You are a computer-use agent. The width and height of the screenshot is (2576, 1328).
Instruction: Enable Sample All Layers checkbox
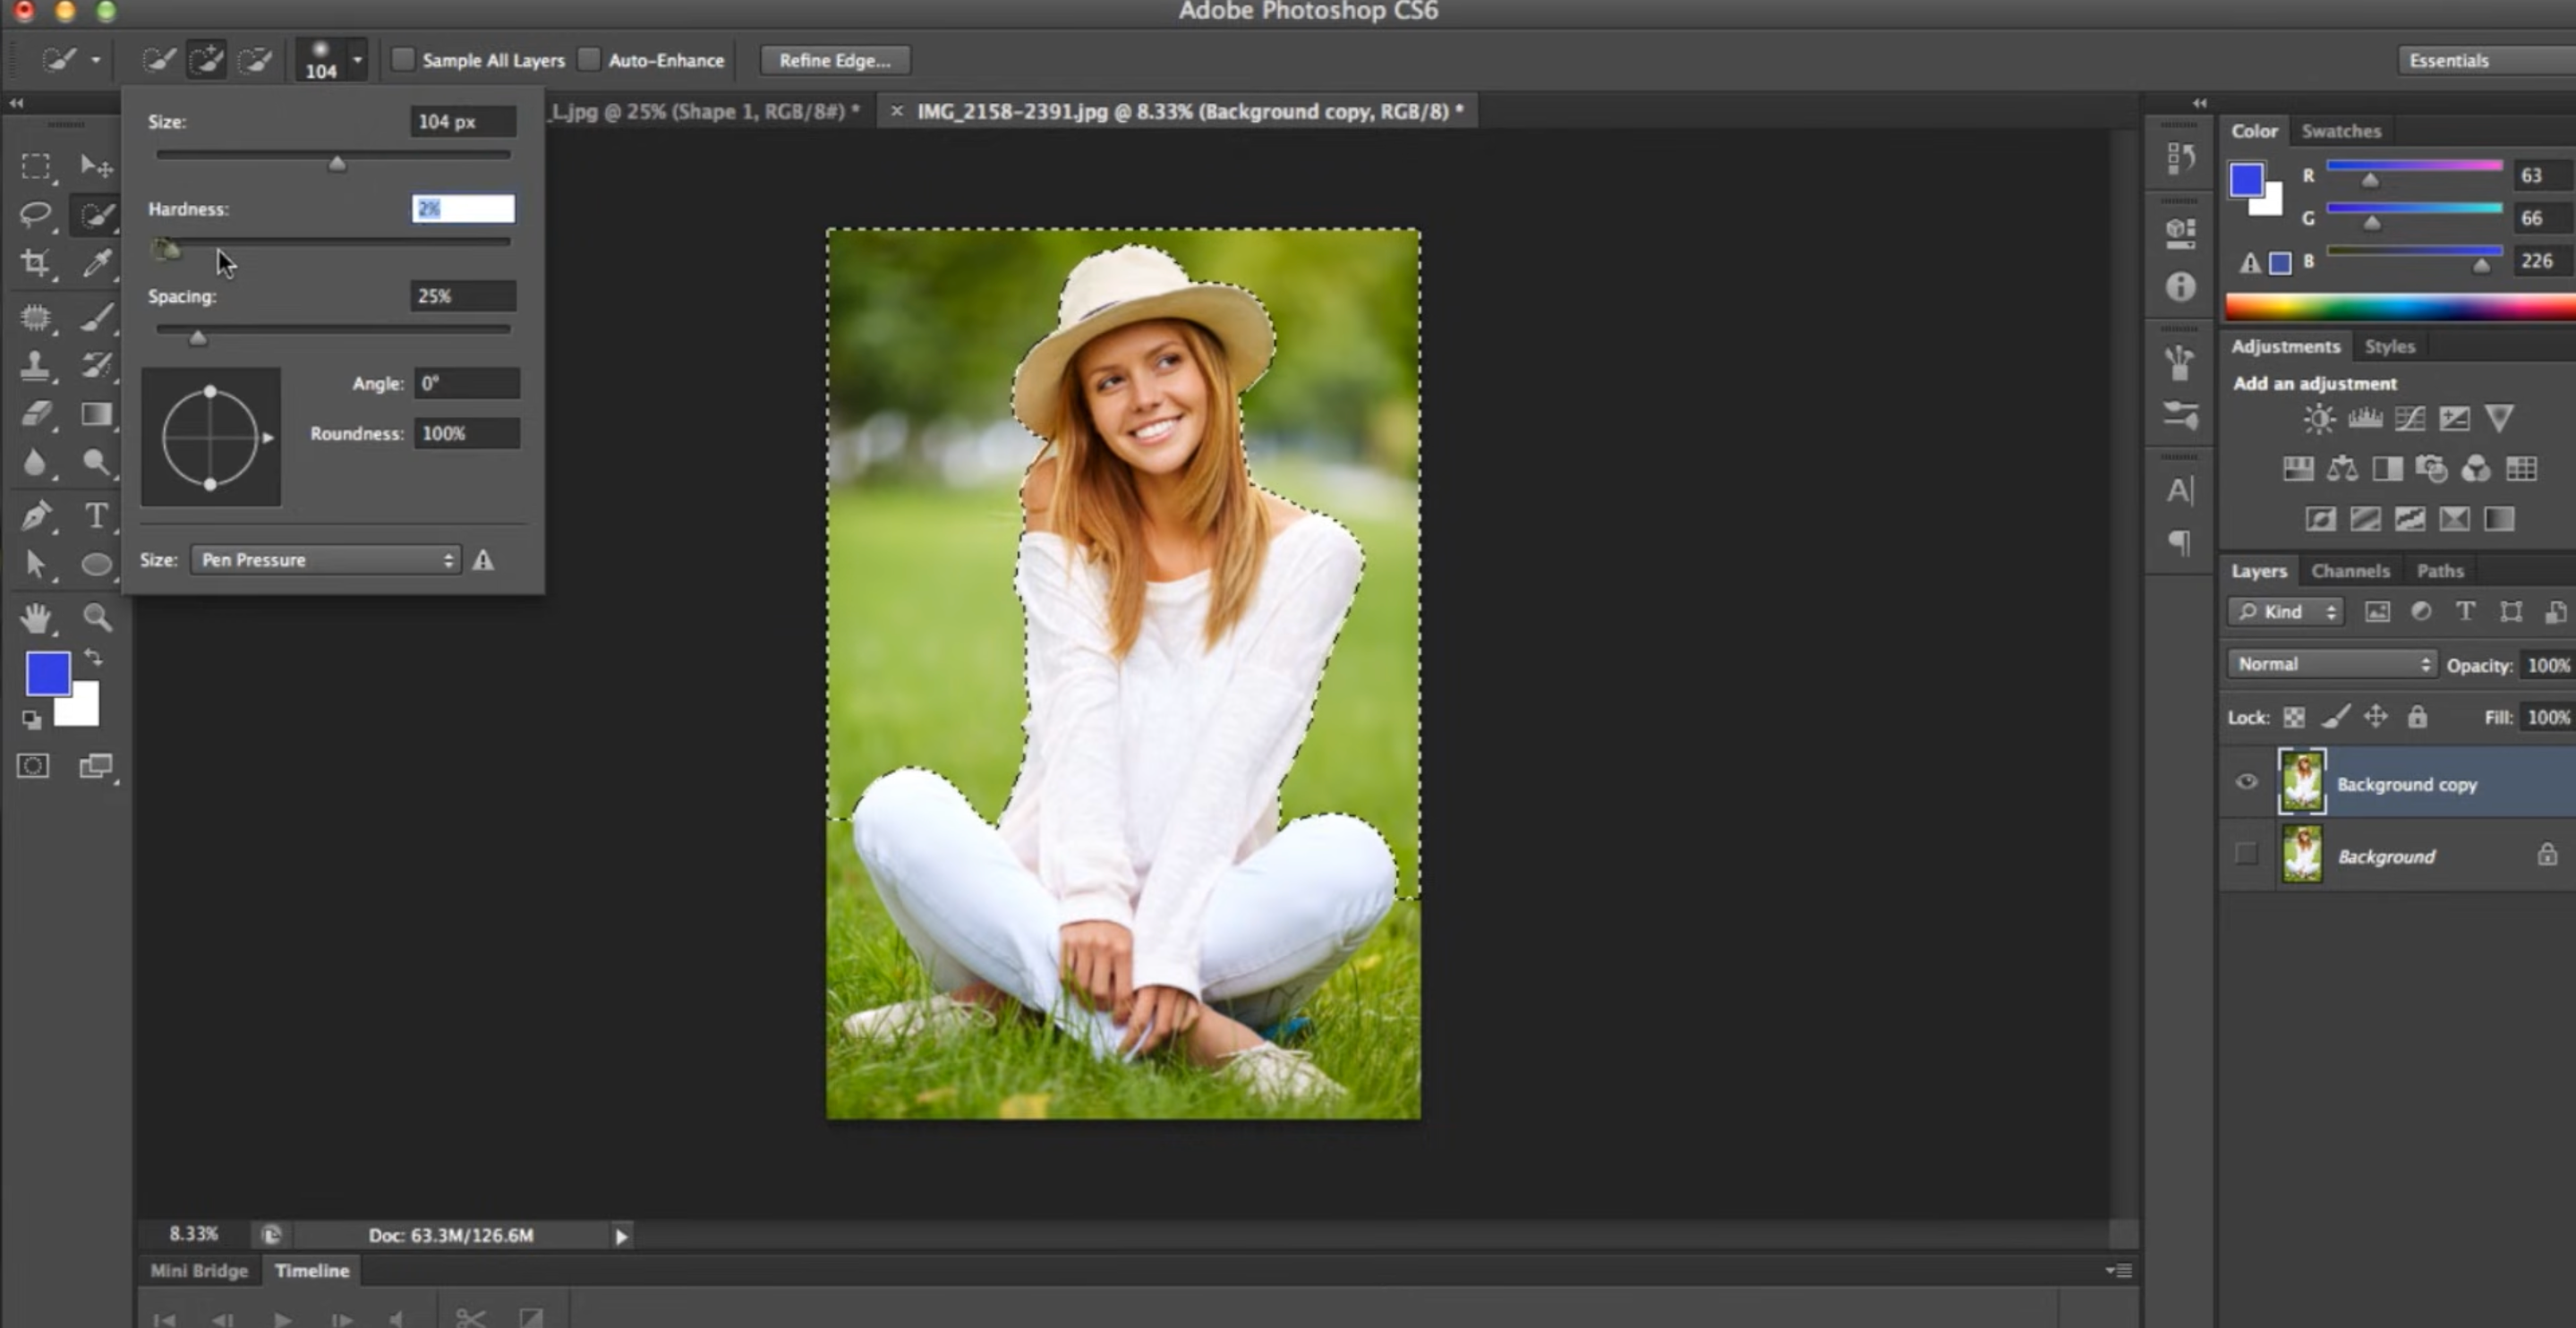click(402, 59)
